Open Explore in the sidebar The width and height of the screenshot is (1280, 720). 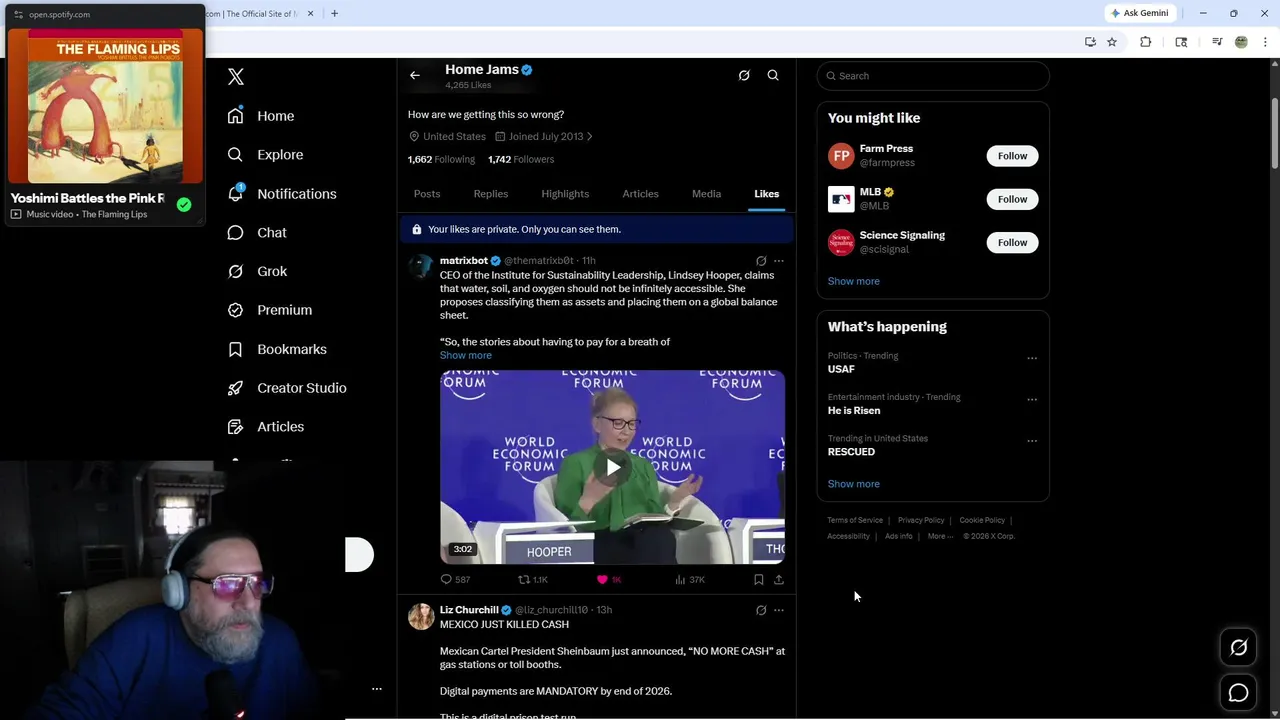point(265,155)
